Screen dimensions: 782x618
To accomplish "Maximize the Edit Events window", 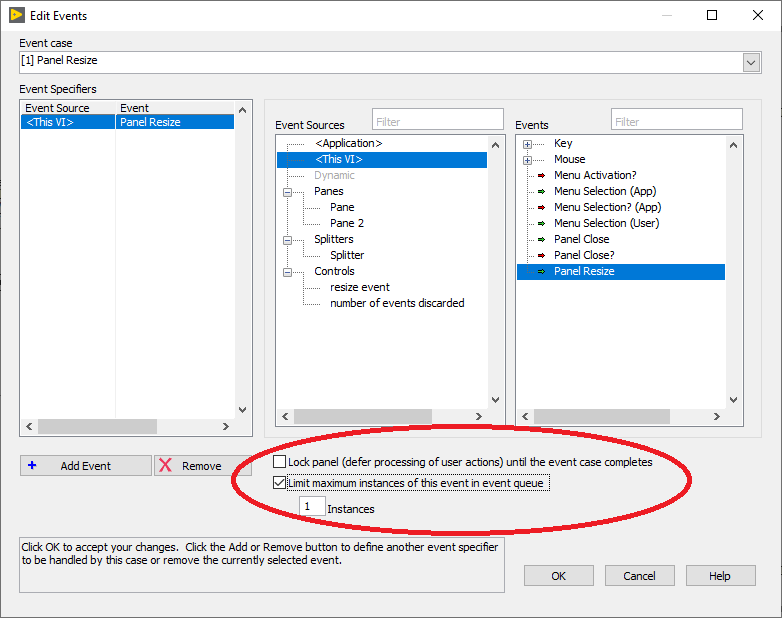I will point(712,15).
